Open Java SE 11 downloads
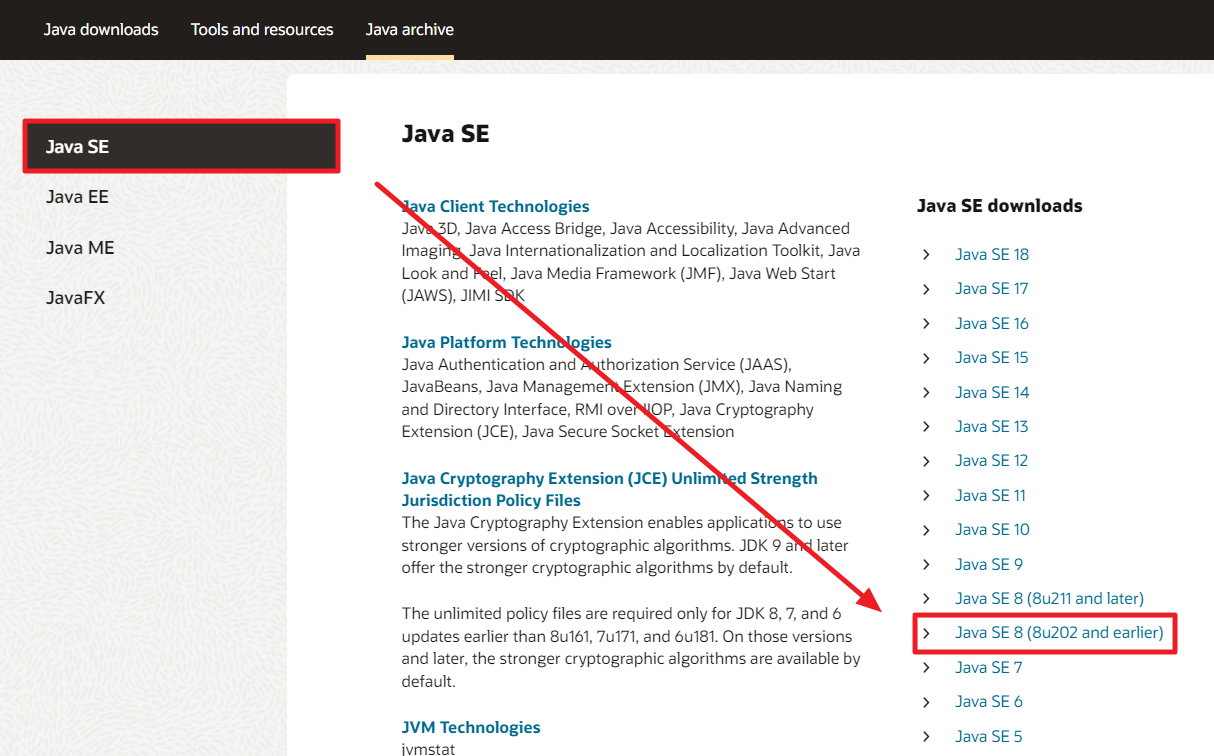1214x756 pixels. click(990, 495)
